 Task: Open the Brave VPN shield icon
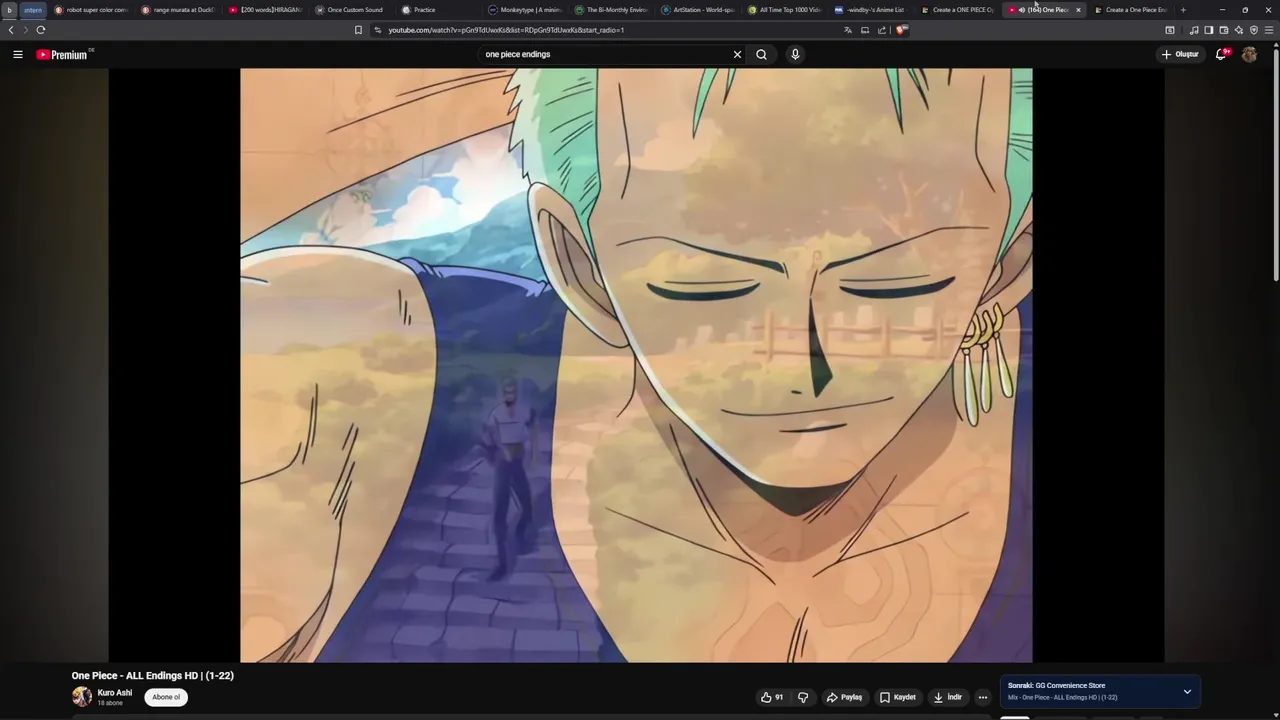(x=1254, y=30)
